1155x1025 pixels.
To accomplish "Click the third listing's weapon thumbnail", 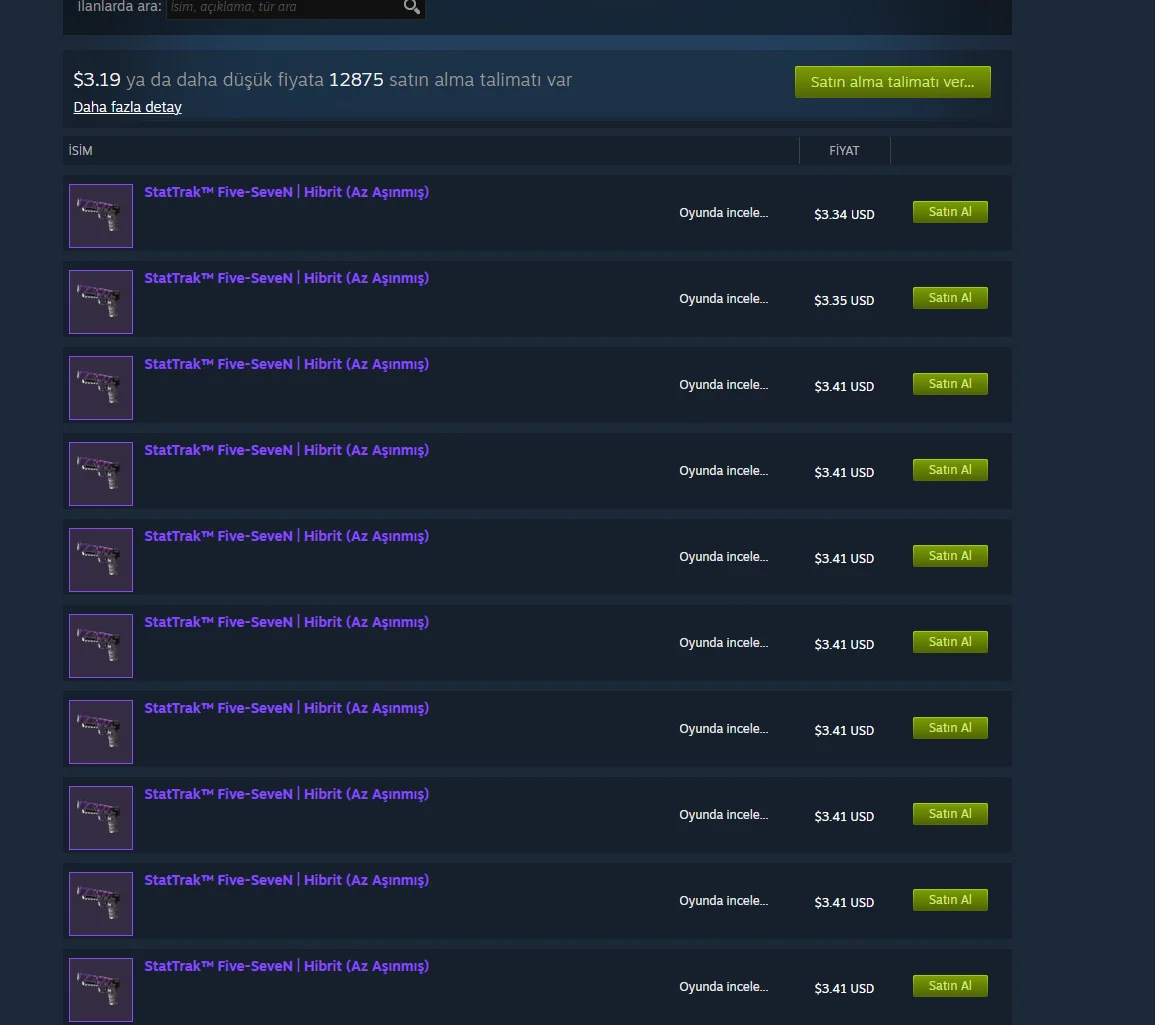I will tap(101, 388).
